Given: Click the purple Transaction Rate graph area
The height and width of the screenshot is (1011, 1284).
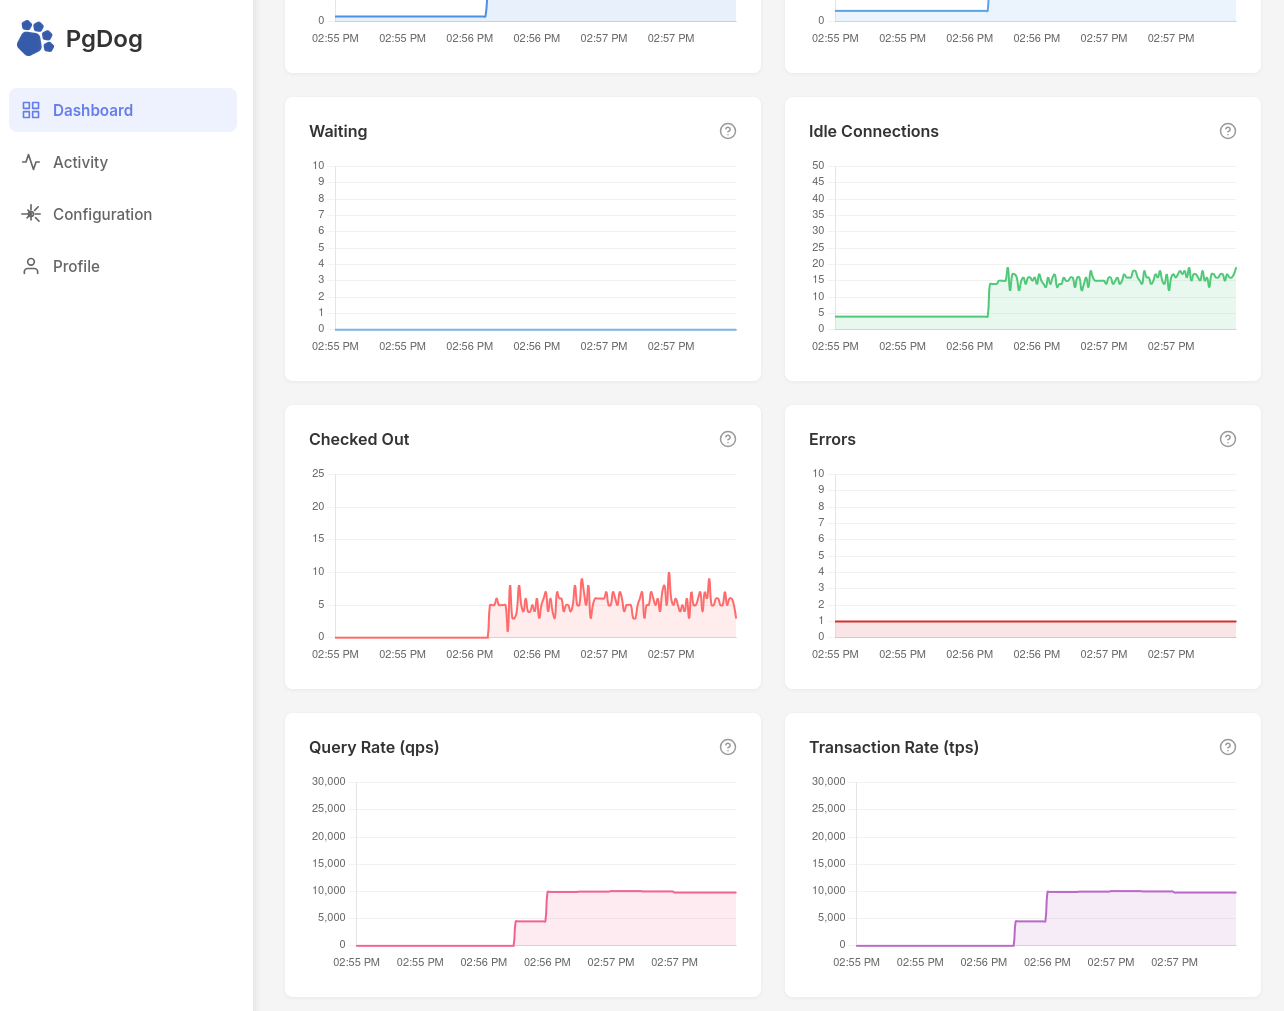Looking at the screenshot, I should (x=1140, y=918).
